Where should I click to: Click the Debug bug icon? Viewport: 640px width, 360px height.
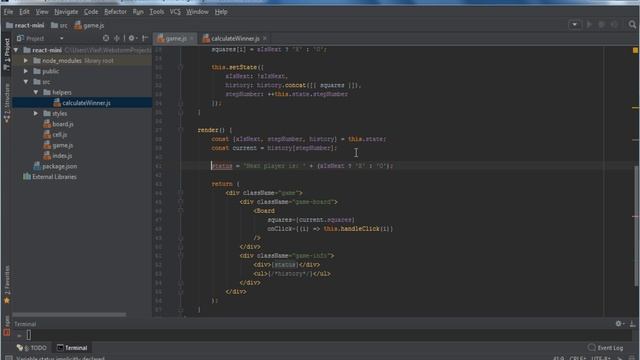(602, 25)
